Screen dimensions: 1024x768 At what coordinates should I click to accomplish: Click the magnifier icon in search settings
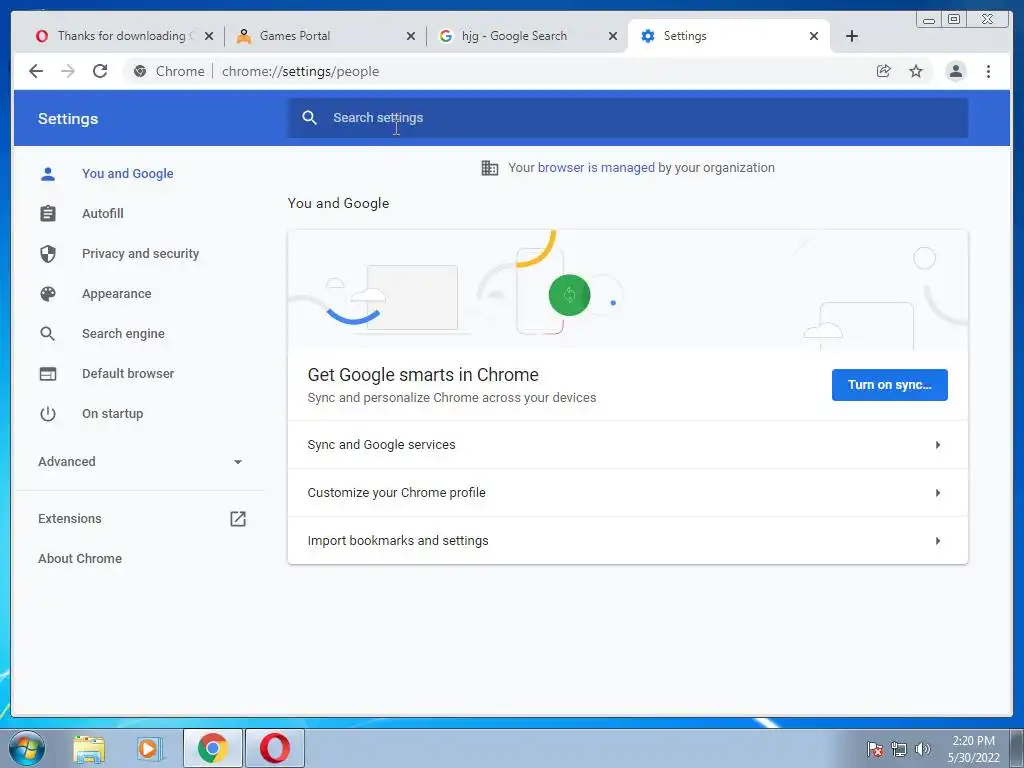[x=310, y=118]
